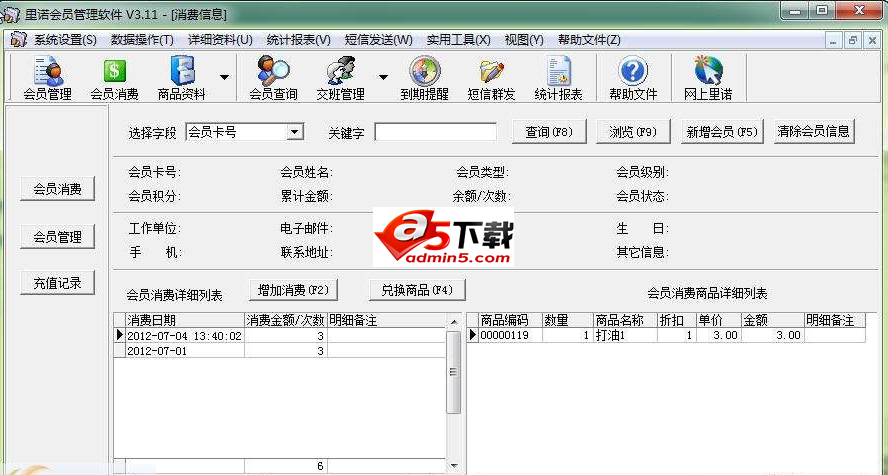Click 单价 column header
This screenshot has width=888, height=475.
click(719, 320)
